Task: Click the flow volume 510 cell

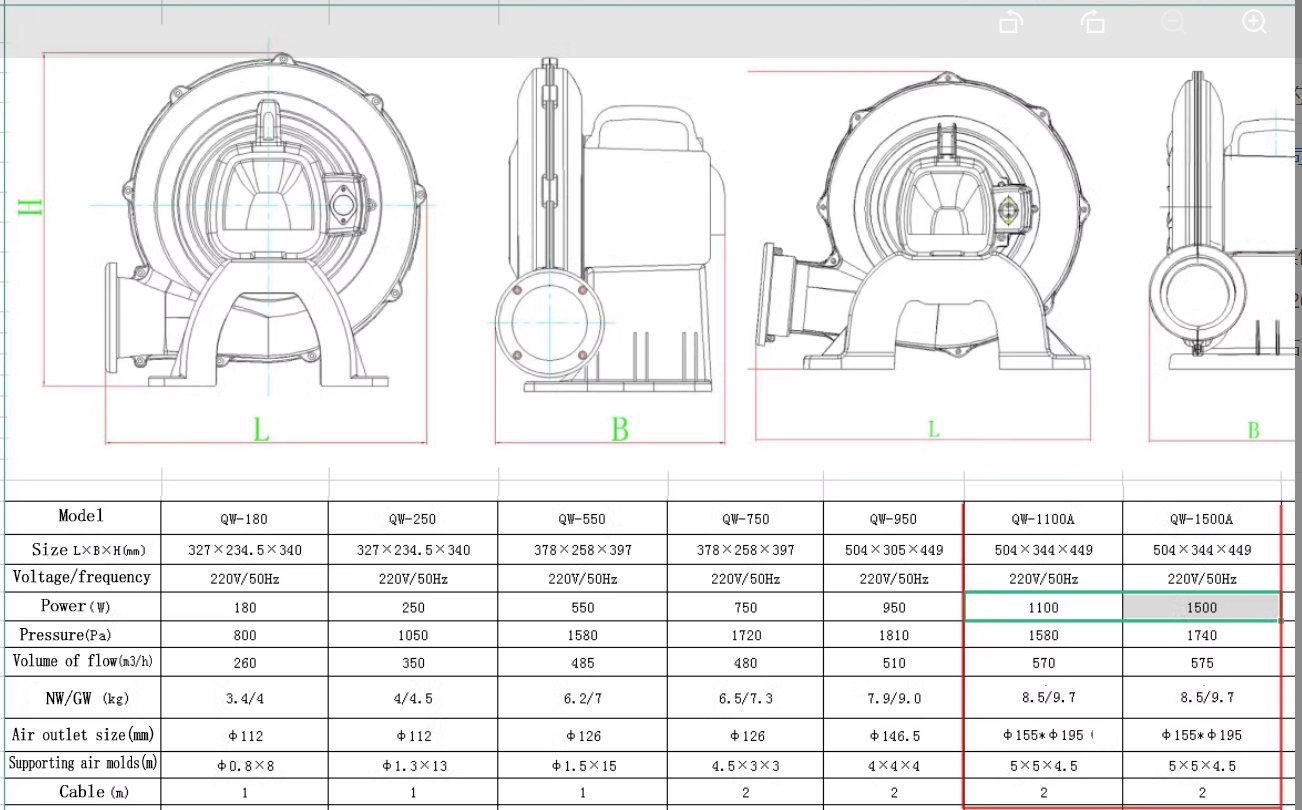Action: pos(894,662)
